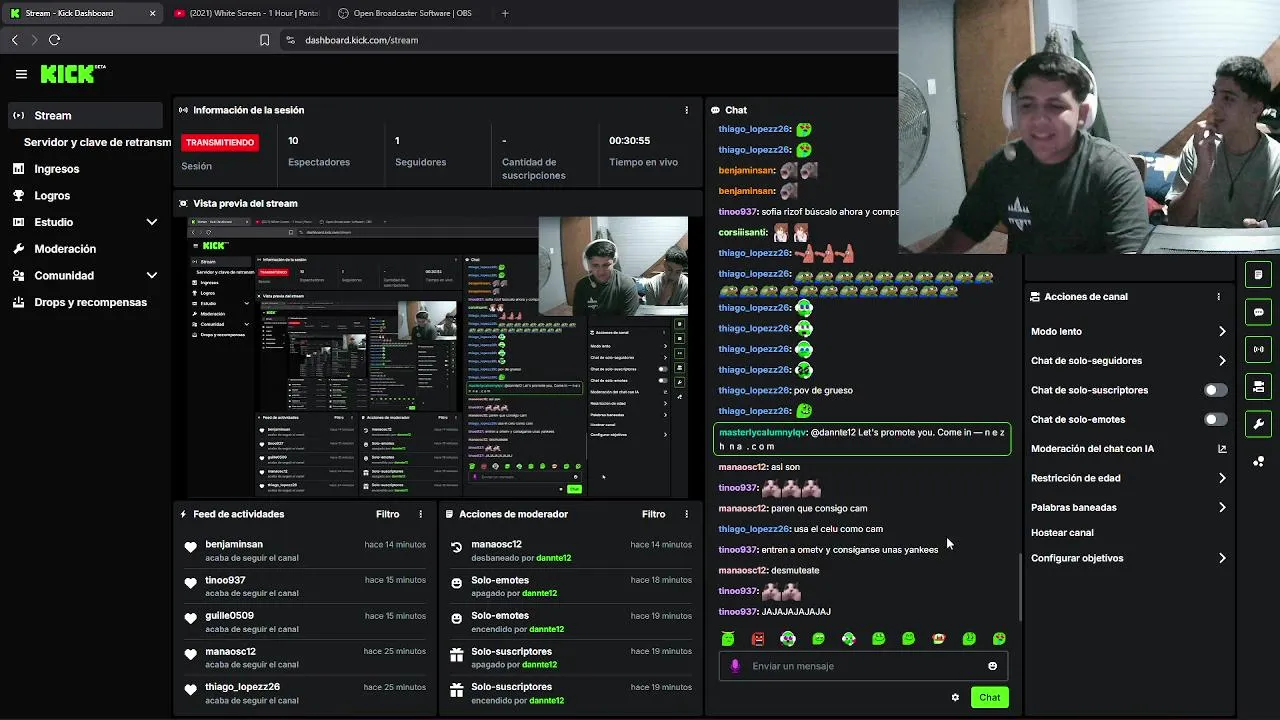This screenshot has width=1280, height=720.
Task: Insert the green horned emote
Action: pyautogui.click(x=728, y=639)
